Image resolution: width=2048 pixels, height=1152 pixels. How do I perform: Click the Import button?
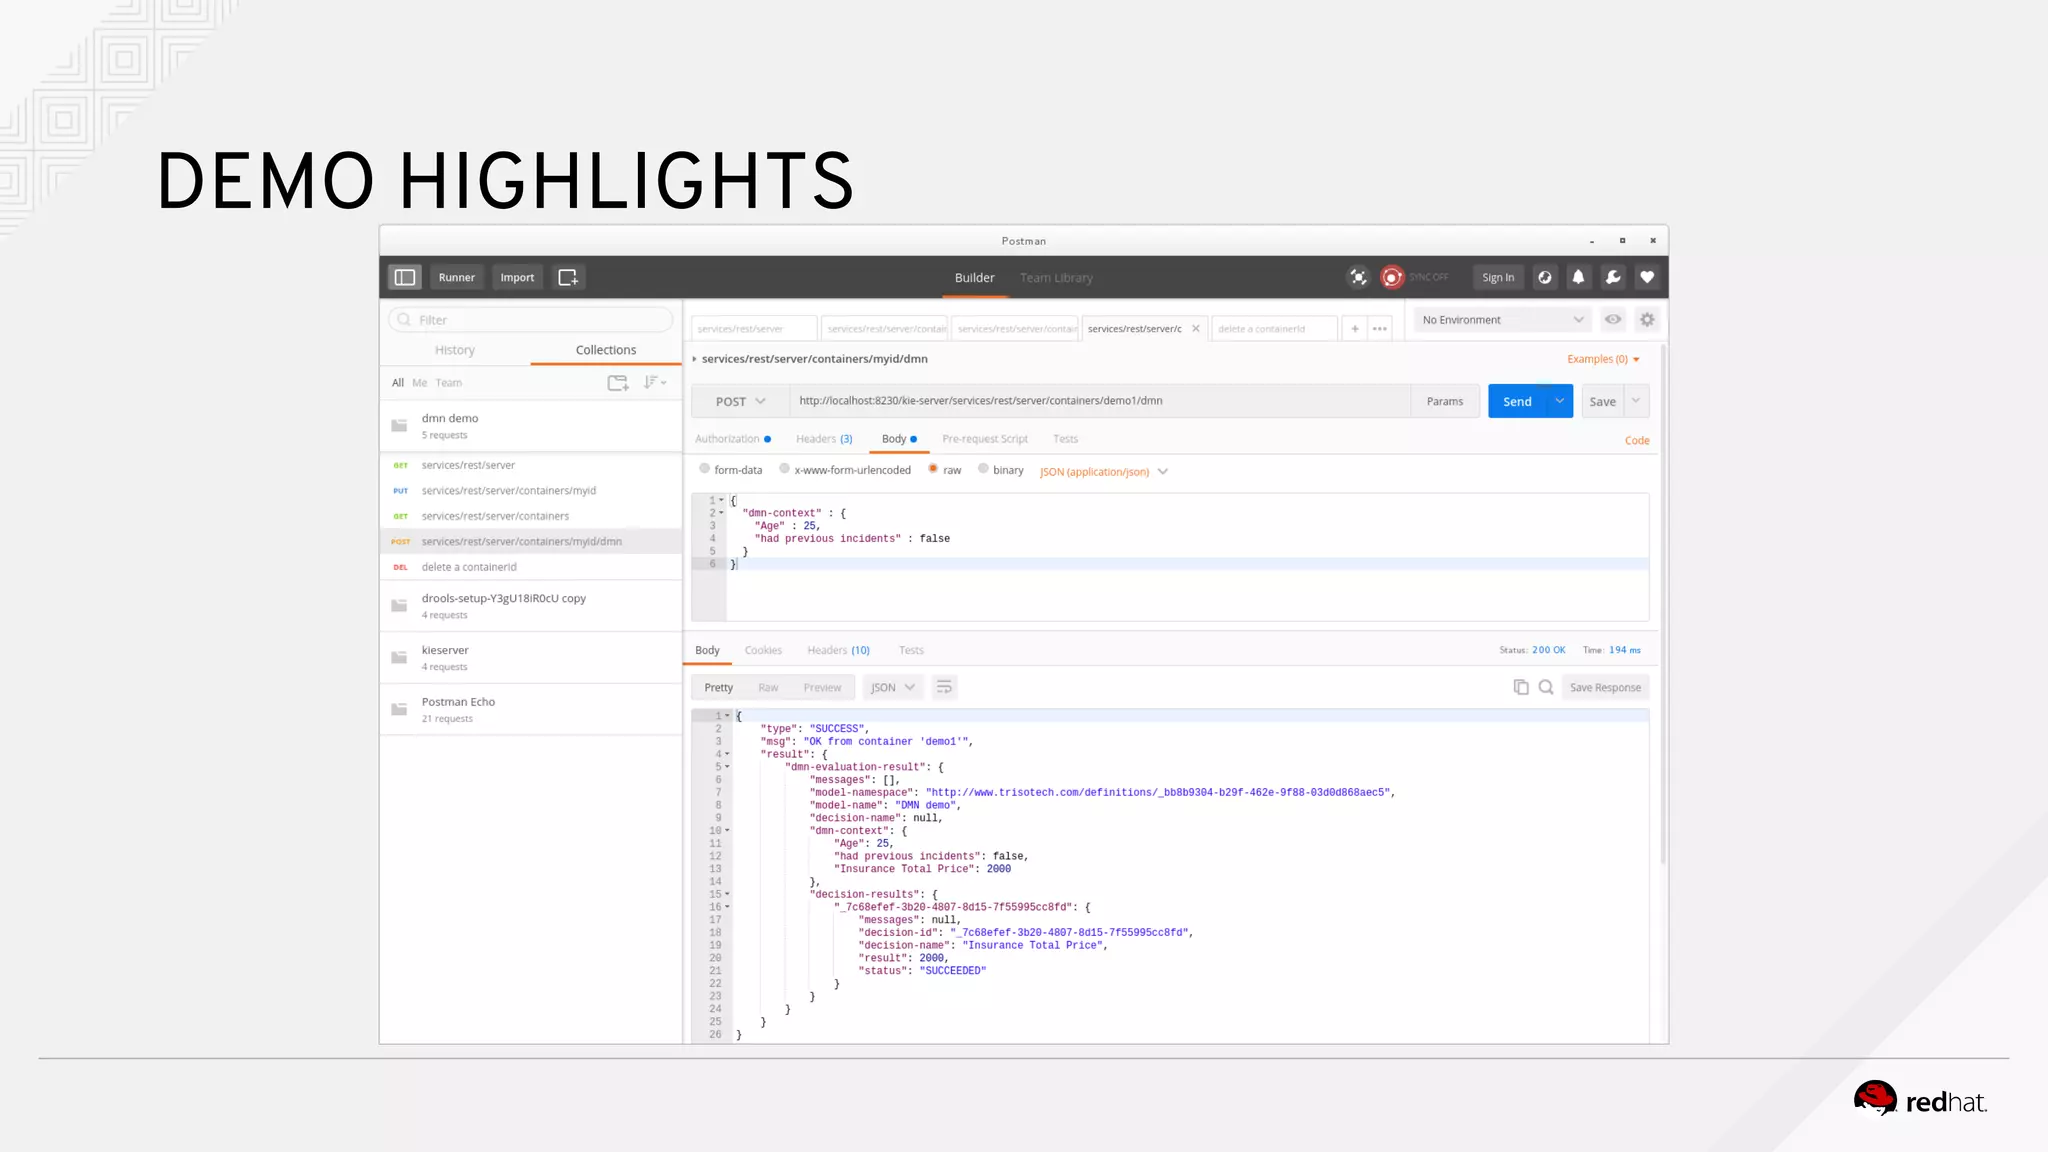click(517, 277)
